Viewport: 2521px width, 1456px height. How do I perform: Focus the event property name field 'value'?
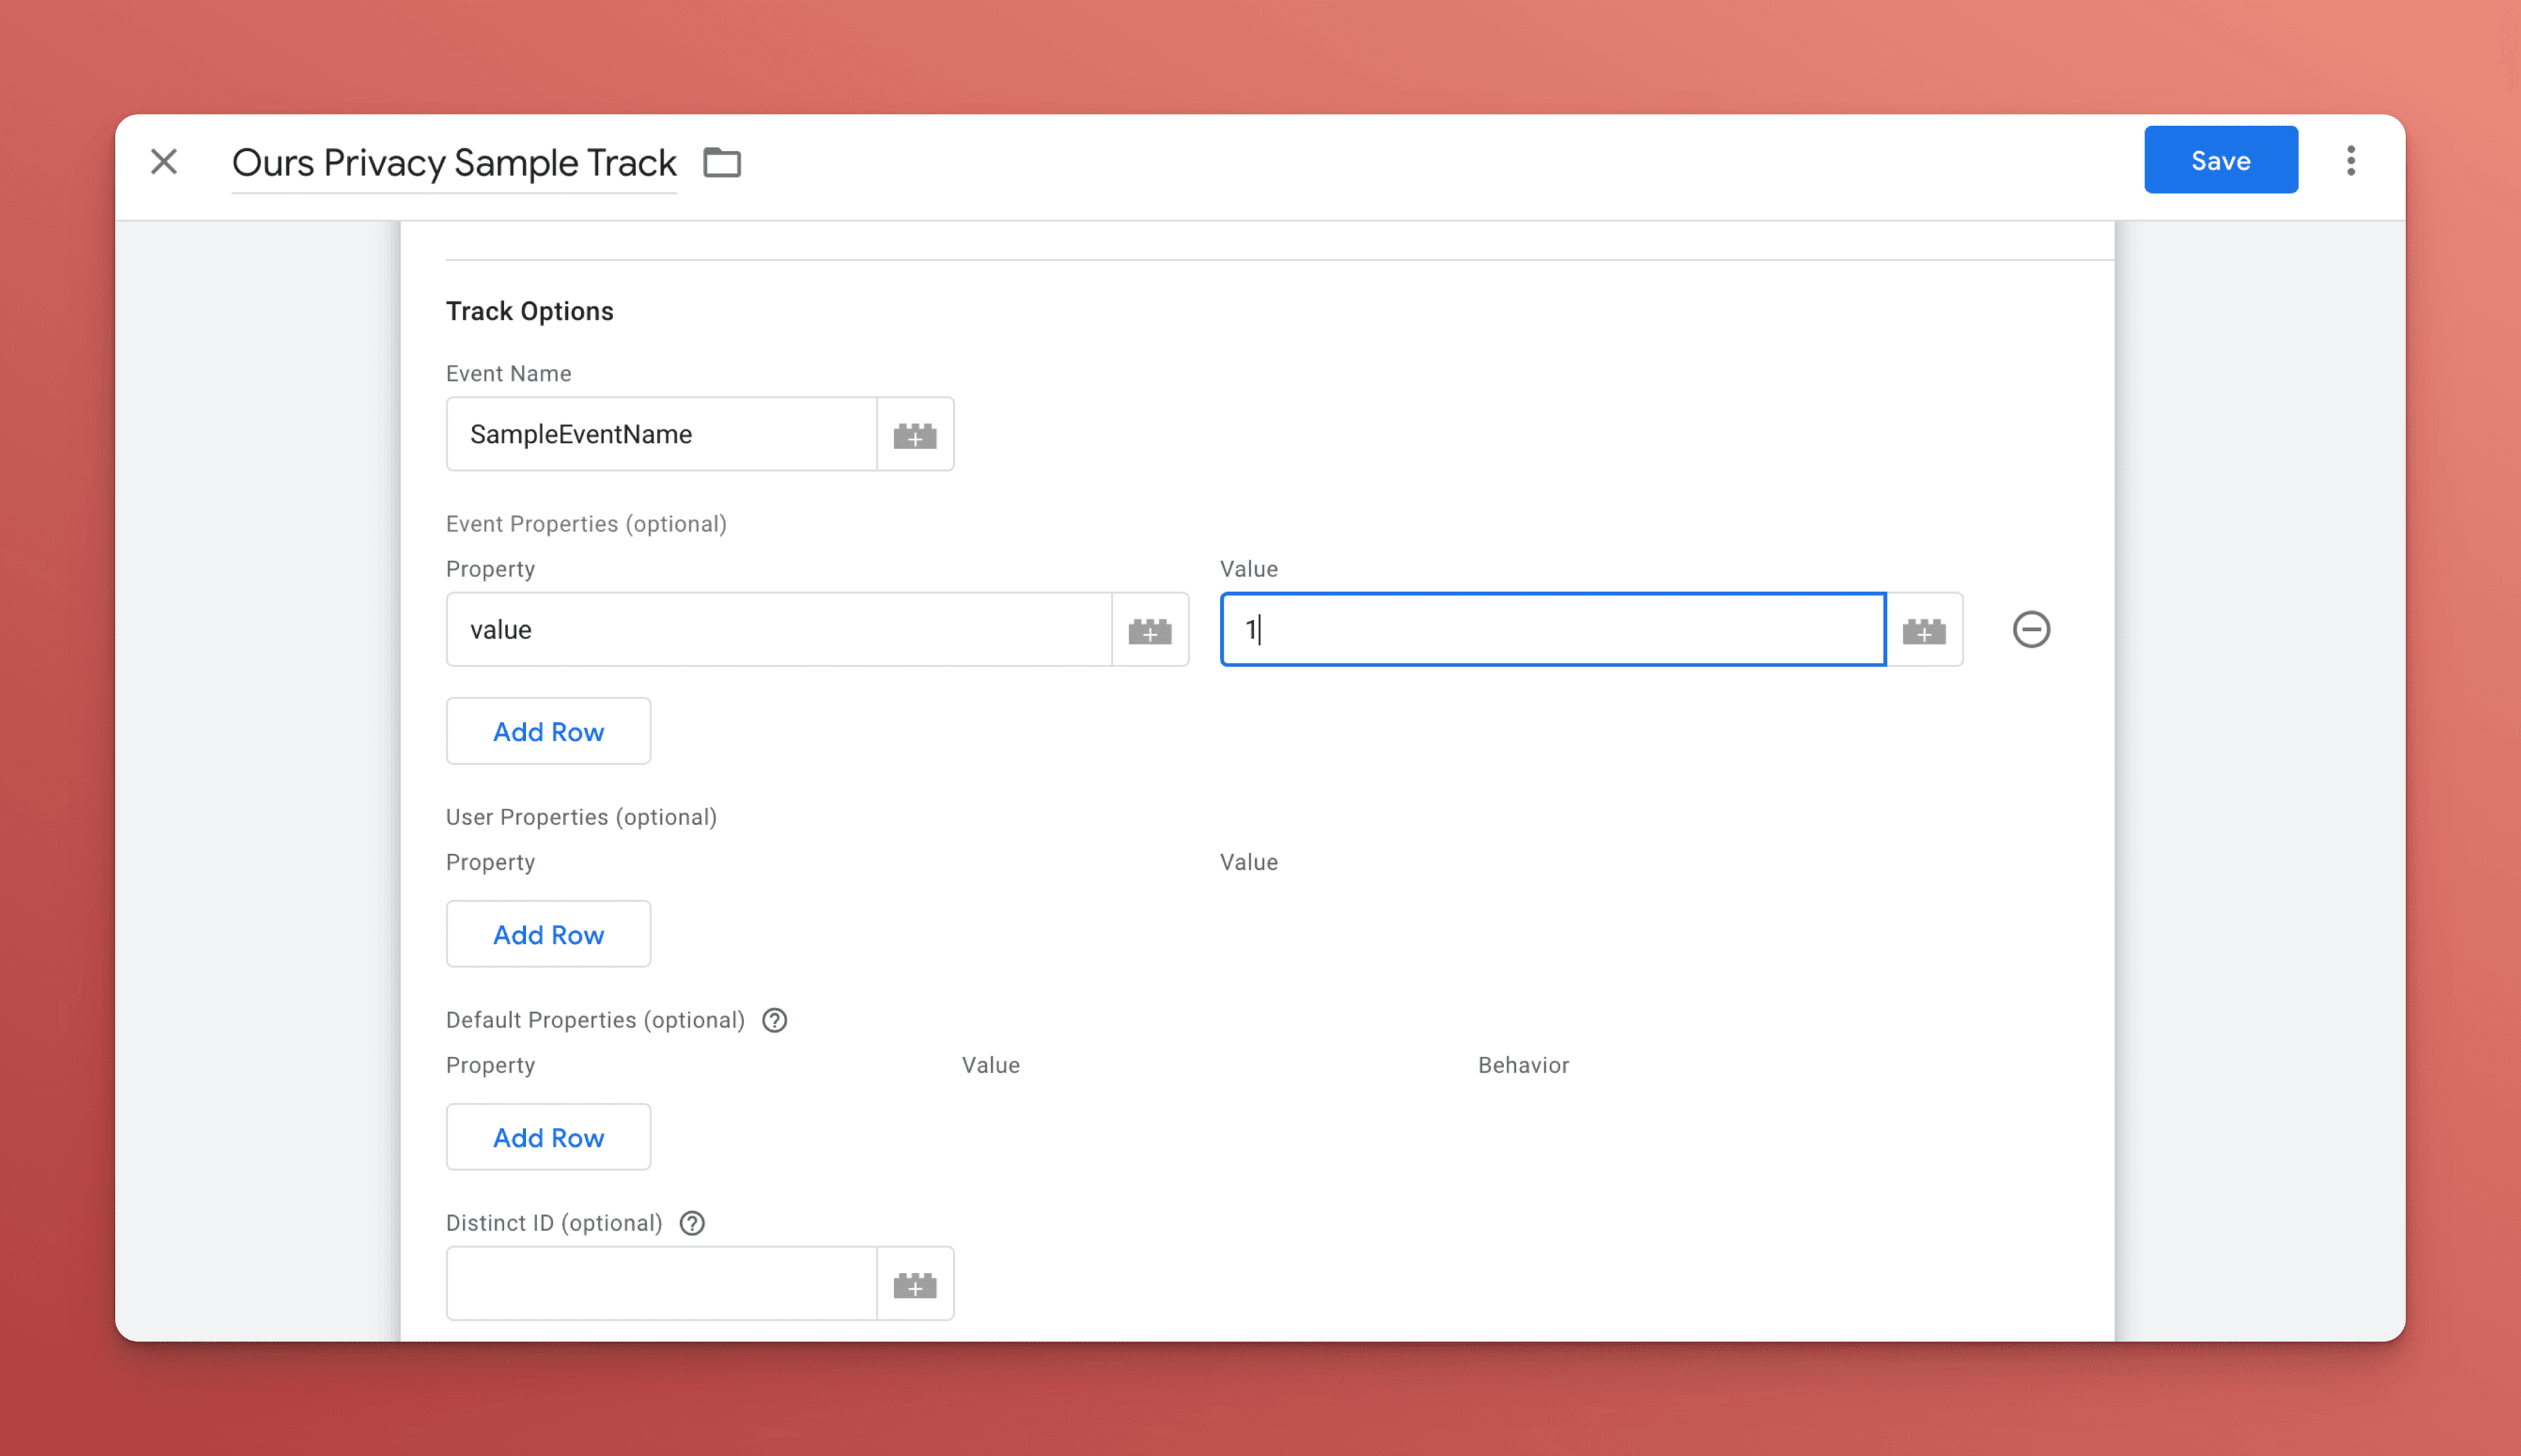778,630
